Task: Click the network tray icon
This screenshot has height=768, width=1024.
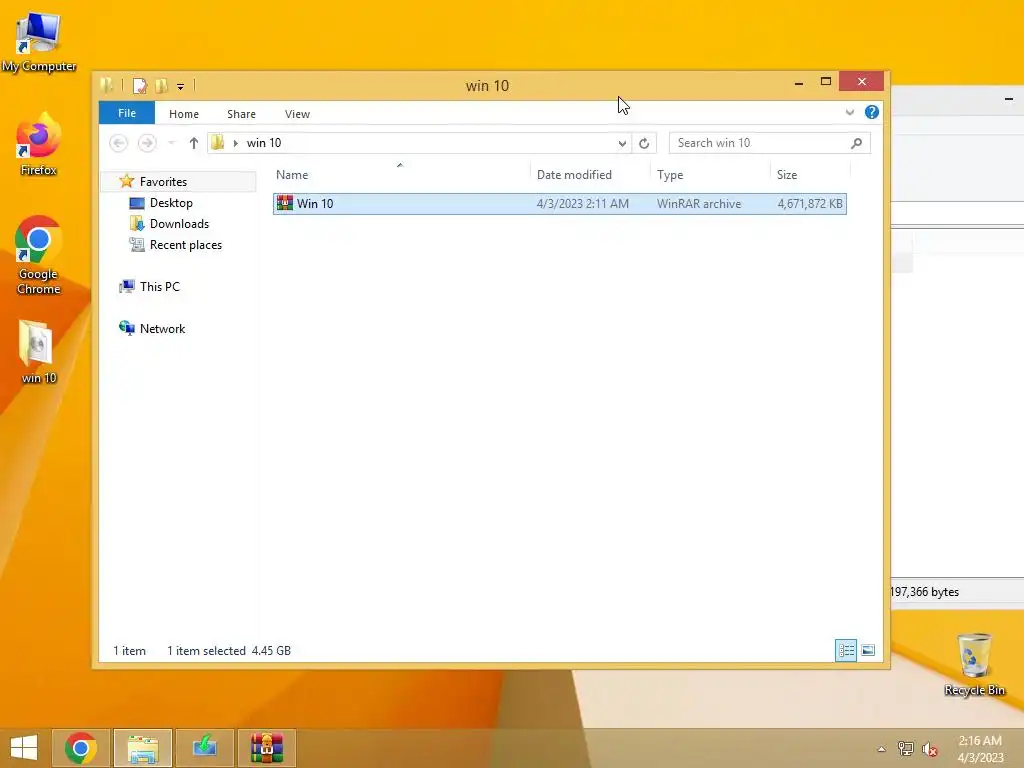Action: tap(906, 749)
